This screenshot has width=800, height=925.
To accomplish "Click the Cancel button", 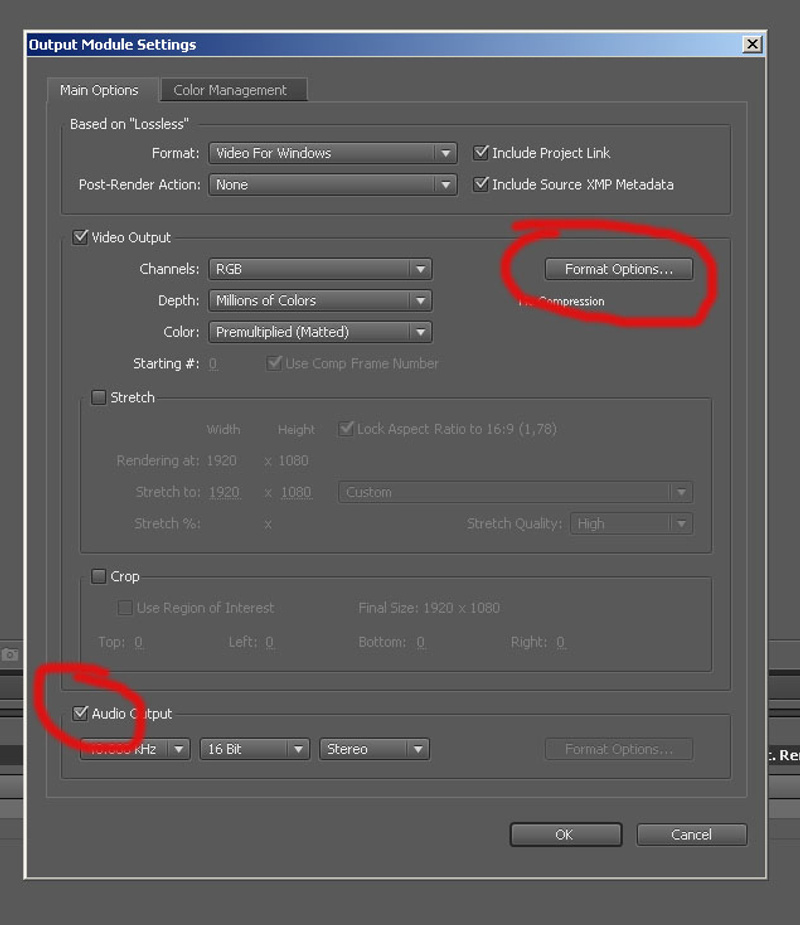I will pos(691,835).
